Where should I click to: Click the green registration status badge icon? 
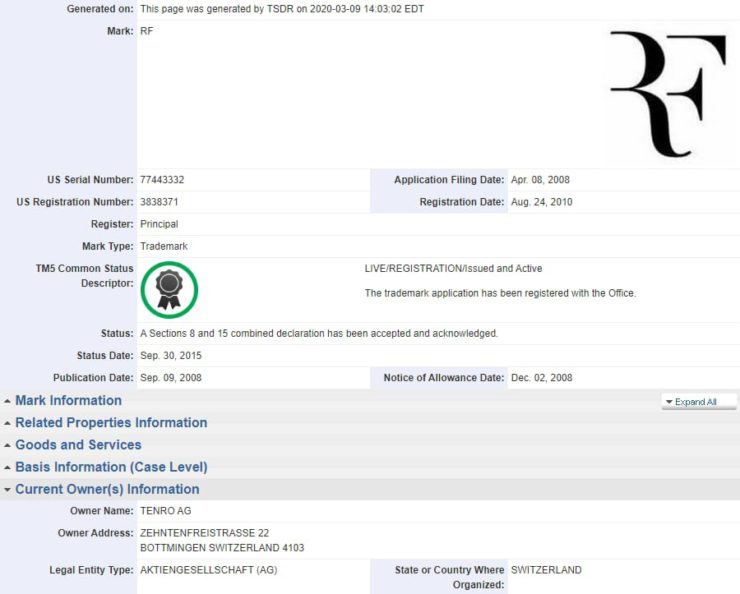pyautogui.click(x=169, y=289)
